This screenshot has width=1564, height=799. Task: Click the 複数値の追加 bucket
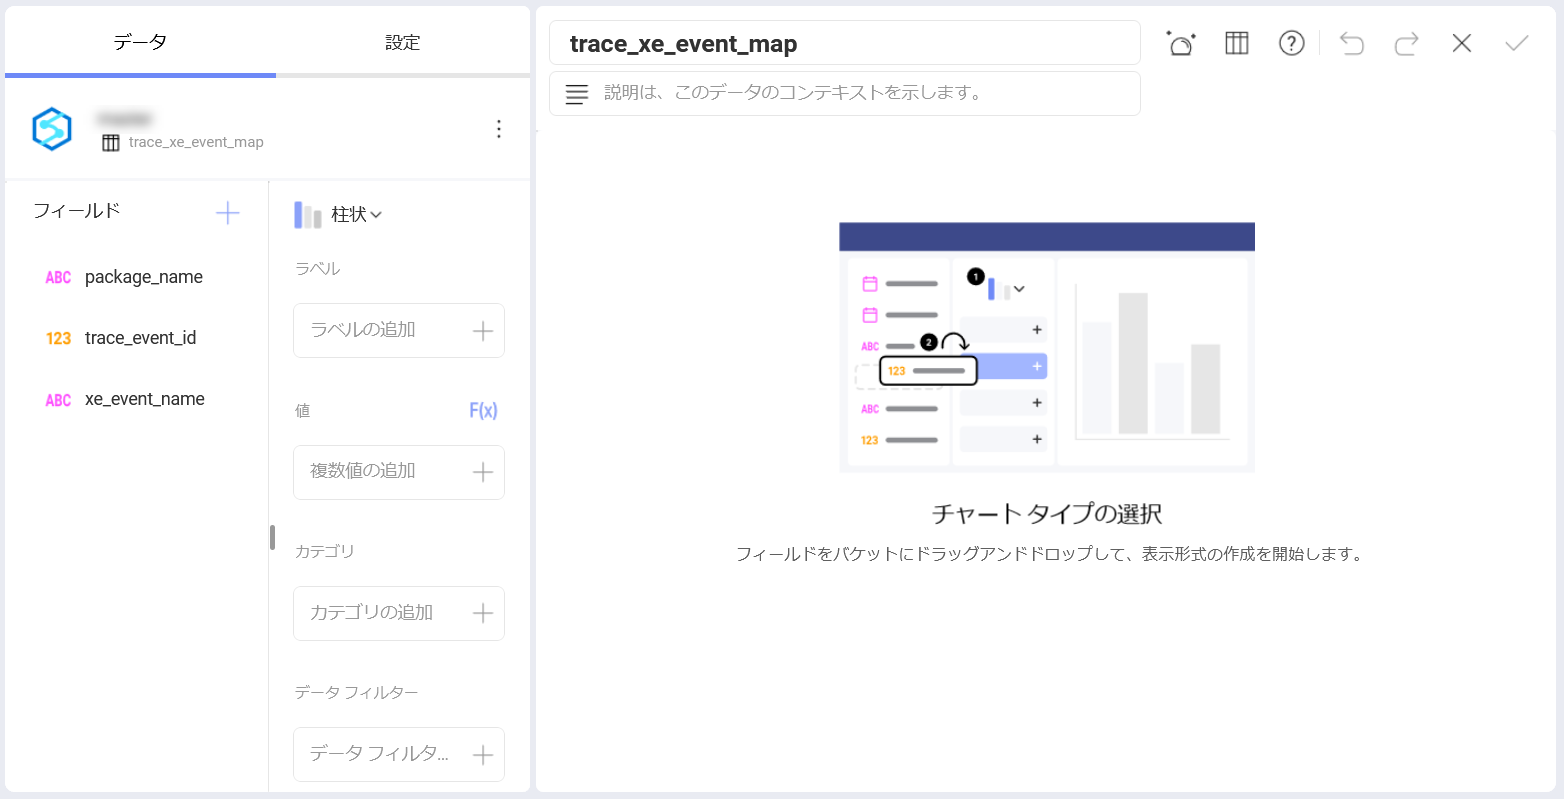(399, 472)
